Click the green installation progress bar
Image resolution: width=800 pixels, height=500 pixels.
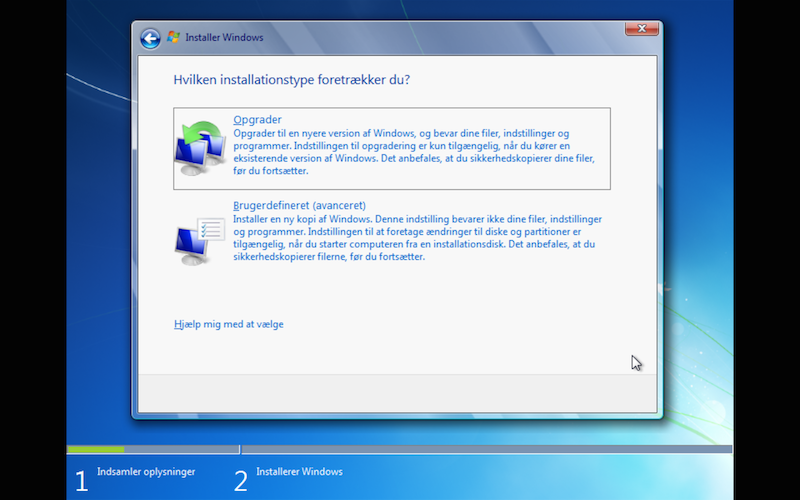pyautogui.click(x=96, y=449)
